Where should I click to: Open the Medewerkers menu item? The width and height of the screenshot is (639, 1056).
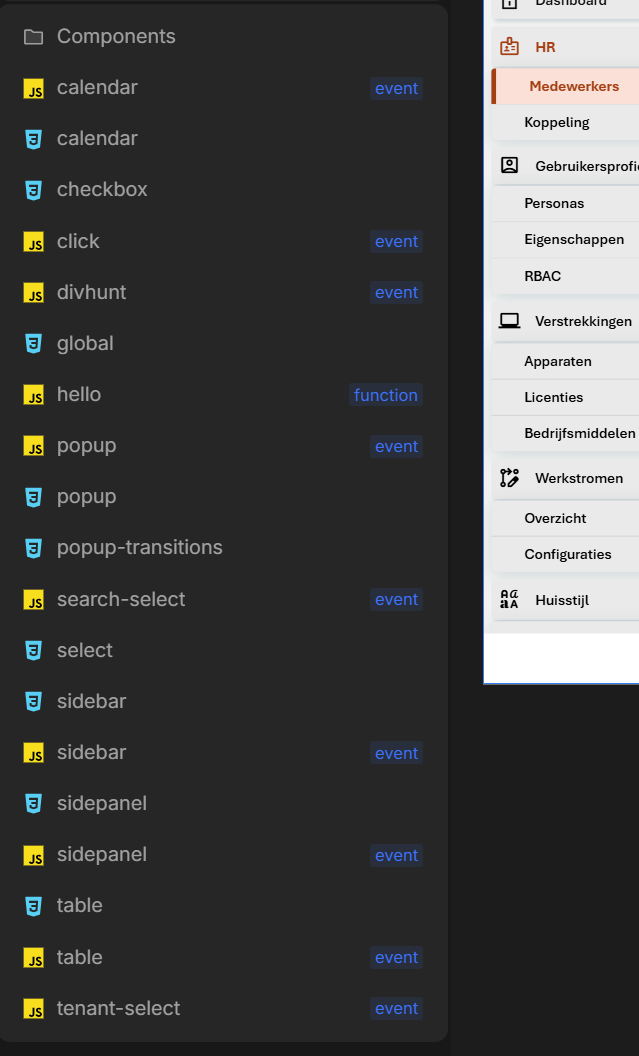(573, 86)
